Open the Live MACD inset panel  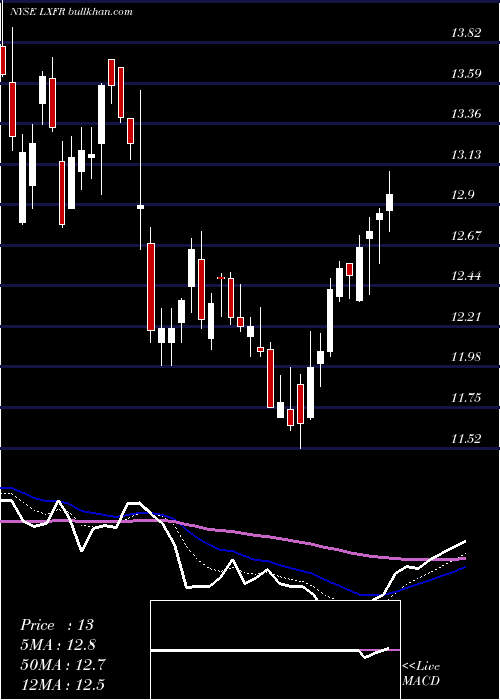tap(275, 650)
